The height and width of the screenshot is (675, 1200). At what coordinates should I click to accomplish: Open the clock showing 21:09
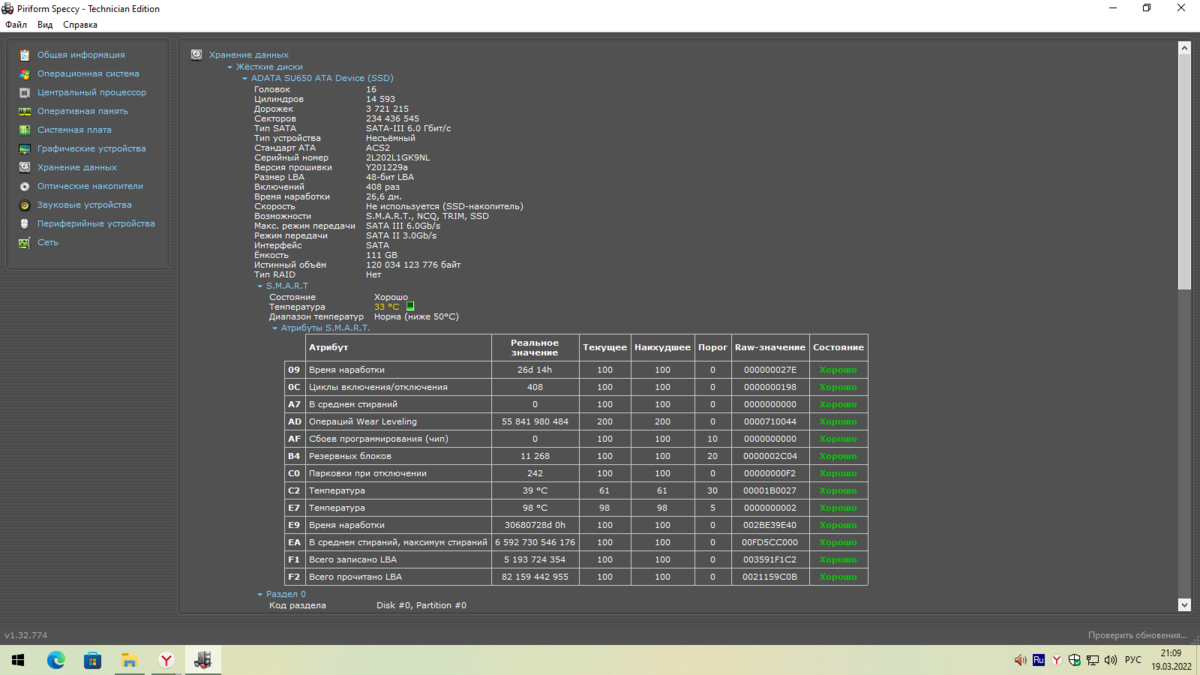coord(1170,654)
